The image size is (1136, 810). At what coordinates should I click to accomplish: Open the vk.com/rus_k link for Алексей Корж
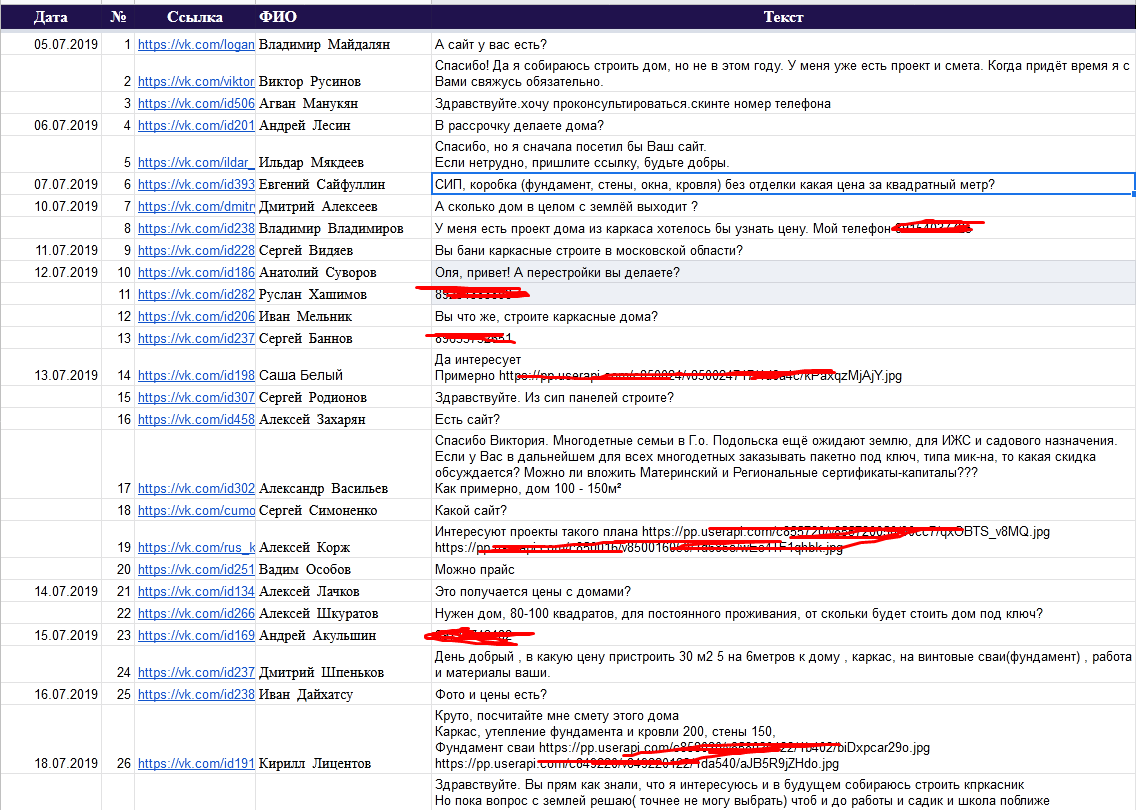pyautogui.click(x=196, y=547)
